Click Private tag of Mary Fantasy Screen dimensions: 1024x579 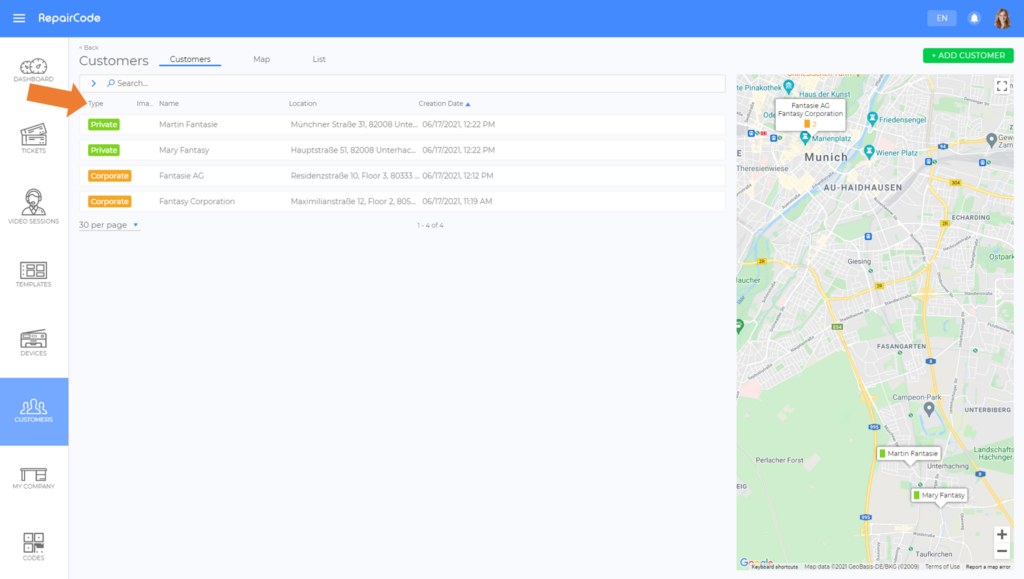[x=104, y=150]
